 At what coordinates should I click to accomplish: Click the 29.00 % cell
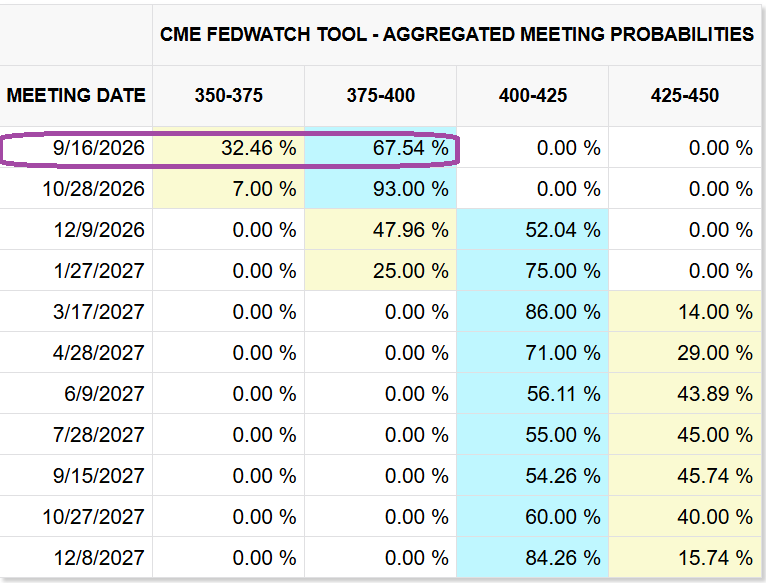(x=685, y=352)
